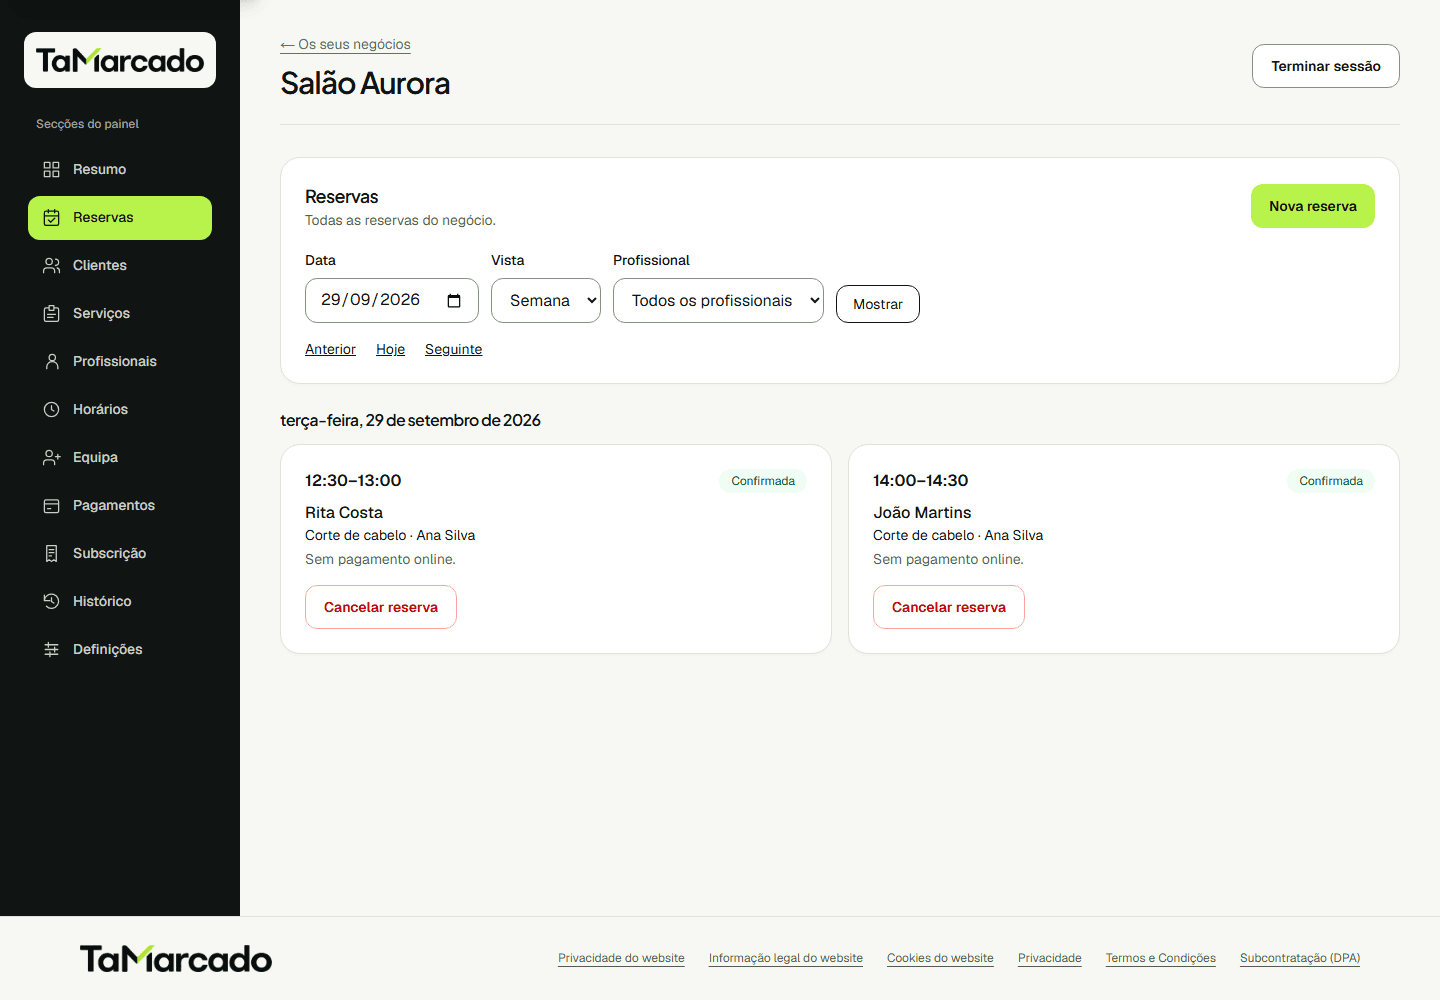Click the Subscrição receipt icon

click(52, 553)
